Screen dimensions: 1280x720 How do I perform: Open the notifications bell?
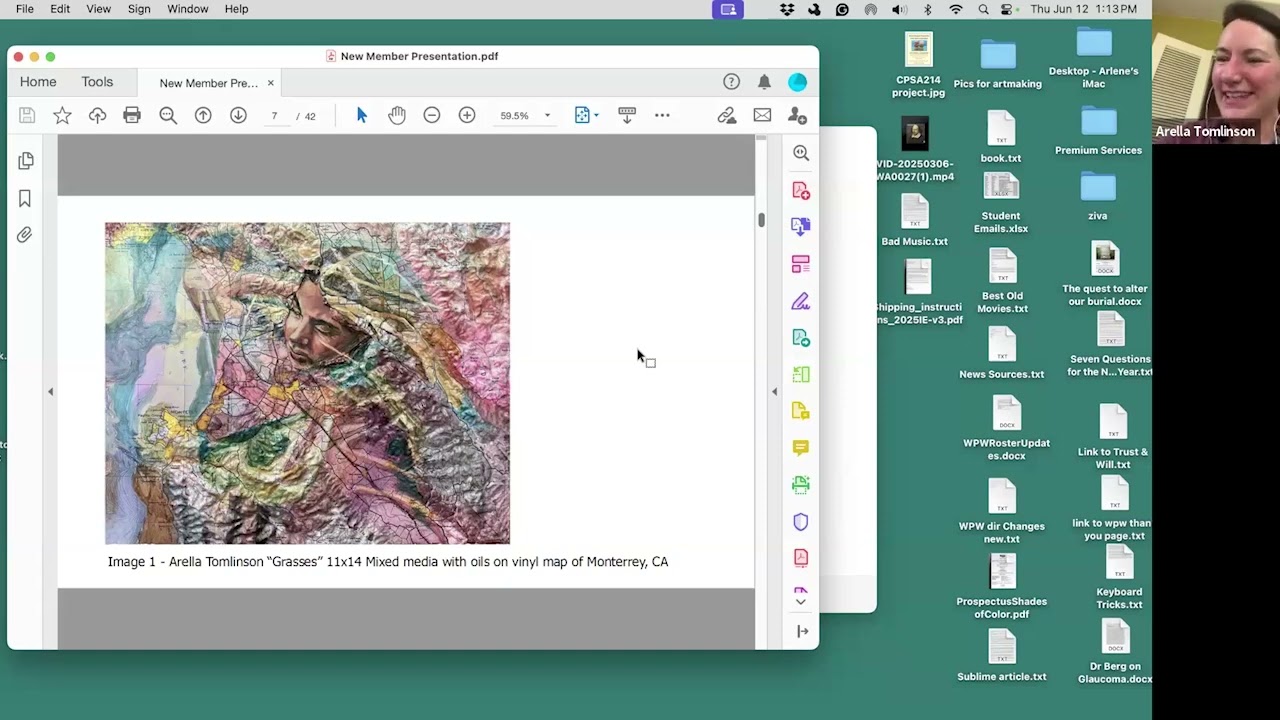click(x=764, y=82)
